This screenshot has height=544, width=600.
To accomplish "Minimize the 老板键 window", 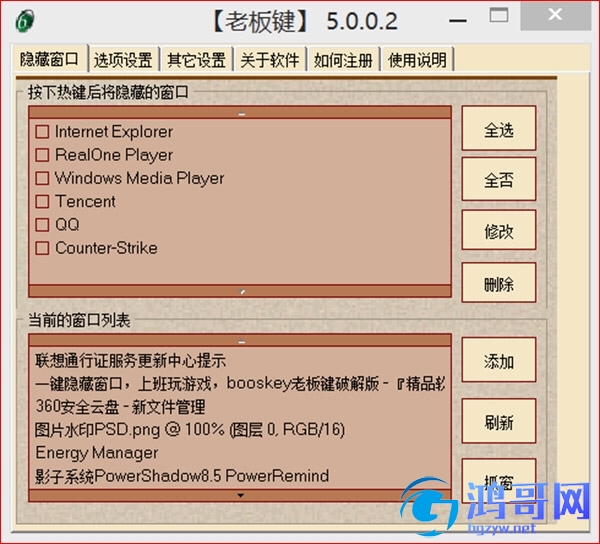I will pyautogui.click(x=458, y=20).
